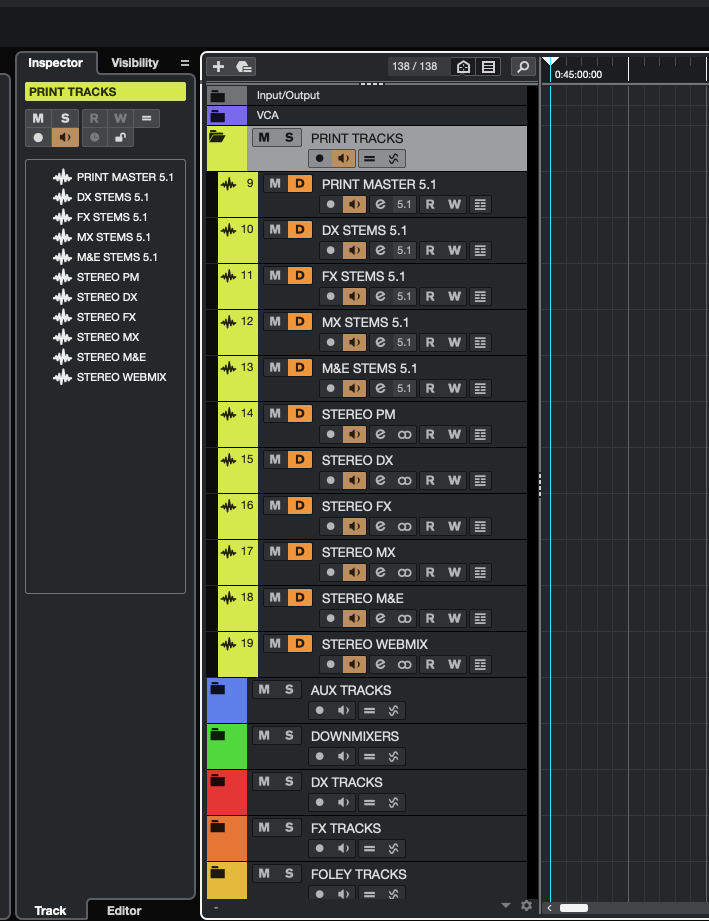Click lanes icon on PRINT MASTER 5.1 track

480,204
